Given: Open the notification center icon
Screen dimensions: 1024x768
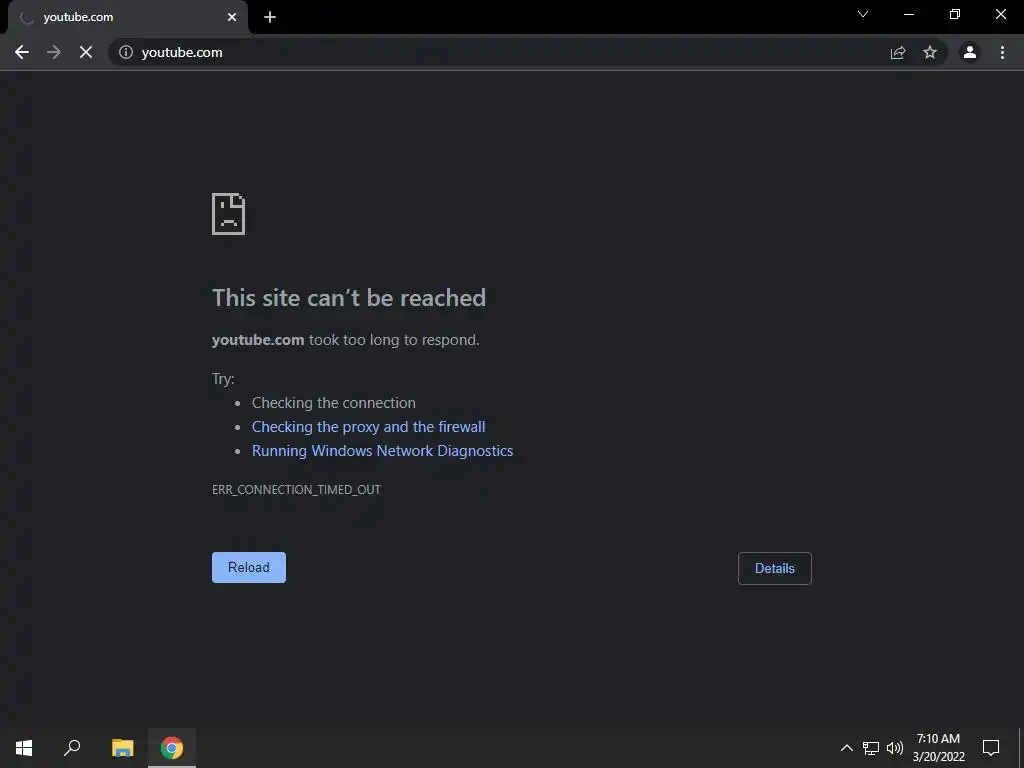Looking at the screenshot, I should [x=991, y=748].
